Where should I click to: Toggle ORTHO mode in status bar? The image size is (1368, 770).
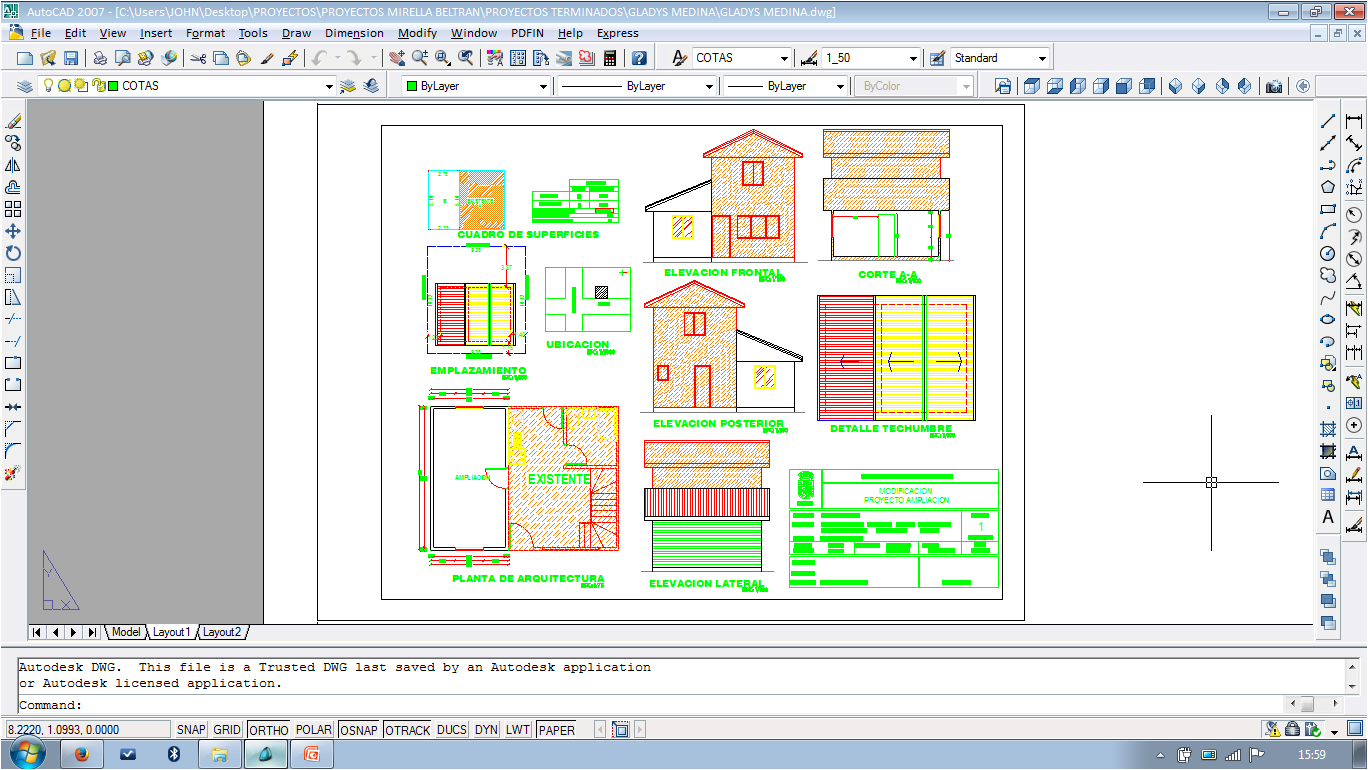[x=268, y=730]
